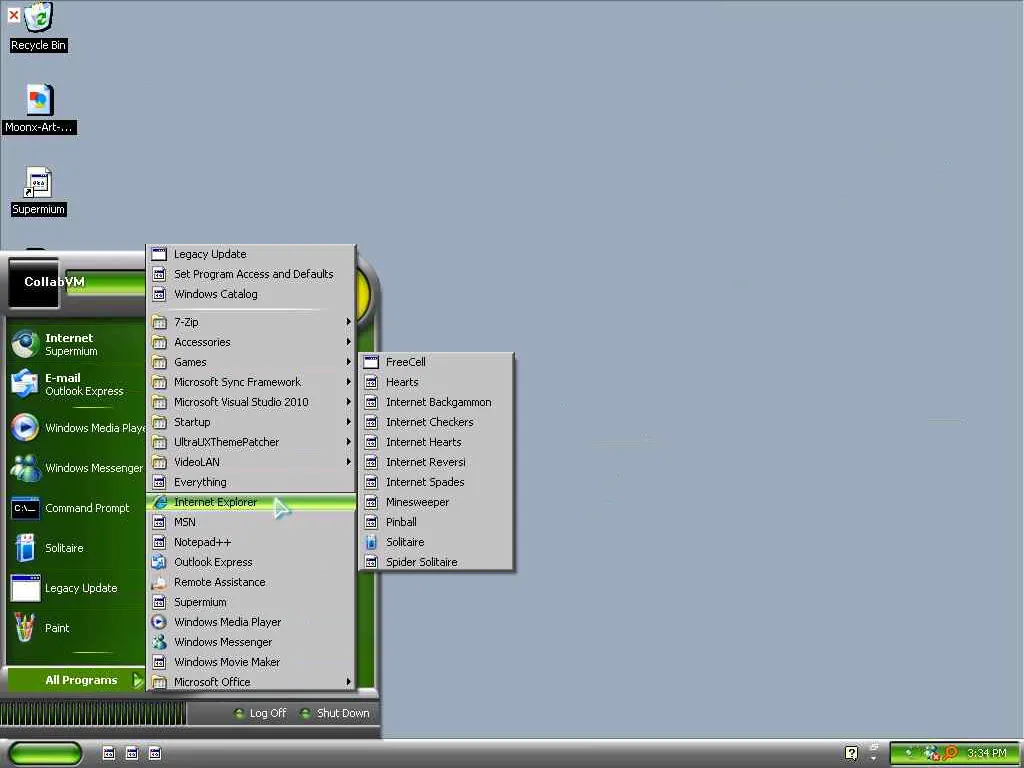Expand the Accessories folder submenu

pos(251,342)
